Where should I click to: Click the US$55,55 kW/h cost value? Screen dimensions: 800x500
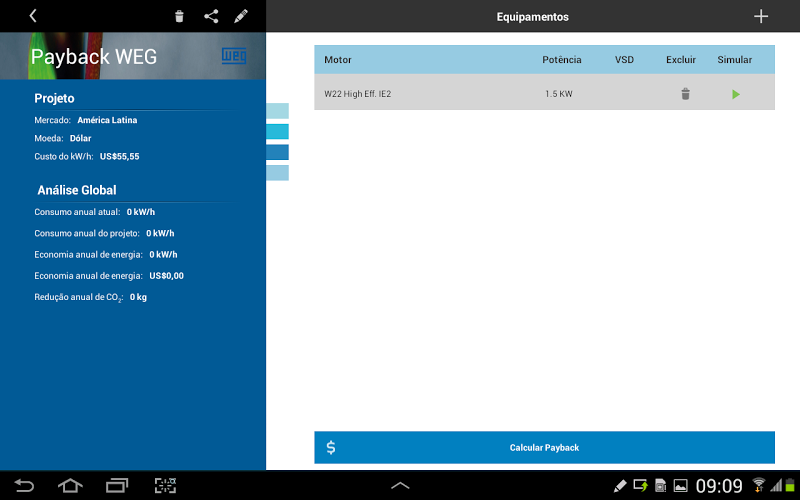coord(119,157)
